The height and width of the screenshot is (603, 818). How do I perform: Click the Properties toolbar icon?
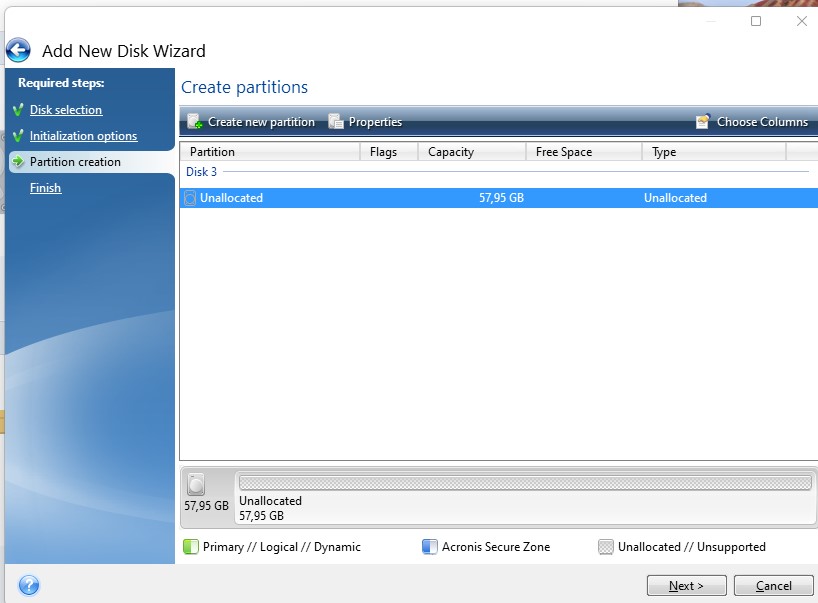tap(335, 122)
